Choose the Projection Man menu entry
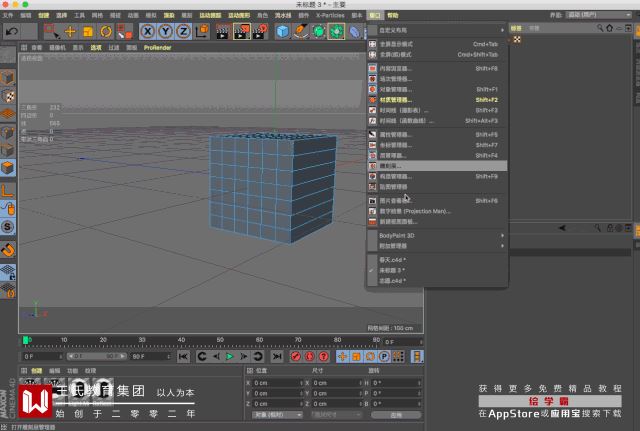The width and height of the screenshot is (640, 431). 437,211
